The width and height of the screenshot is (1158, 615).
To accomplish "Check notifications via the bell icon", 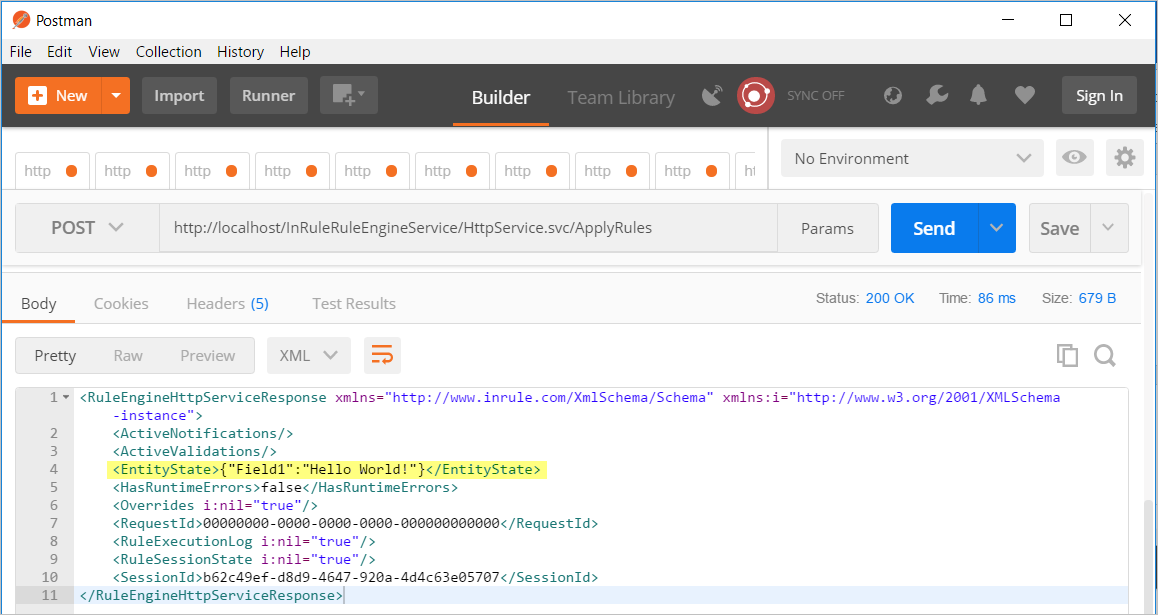I will point(978,94).
